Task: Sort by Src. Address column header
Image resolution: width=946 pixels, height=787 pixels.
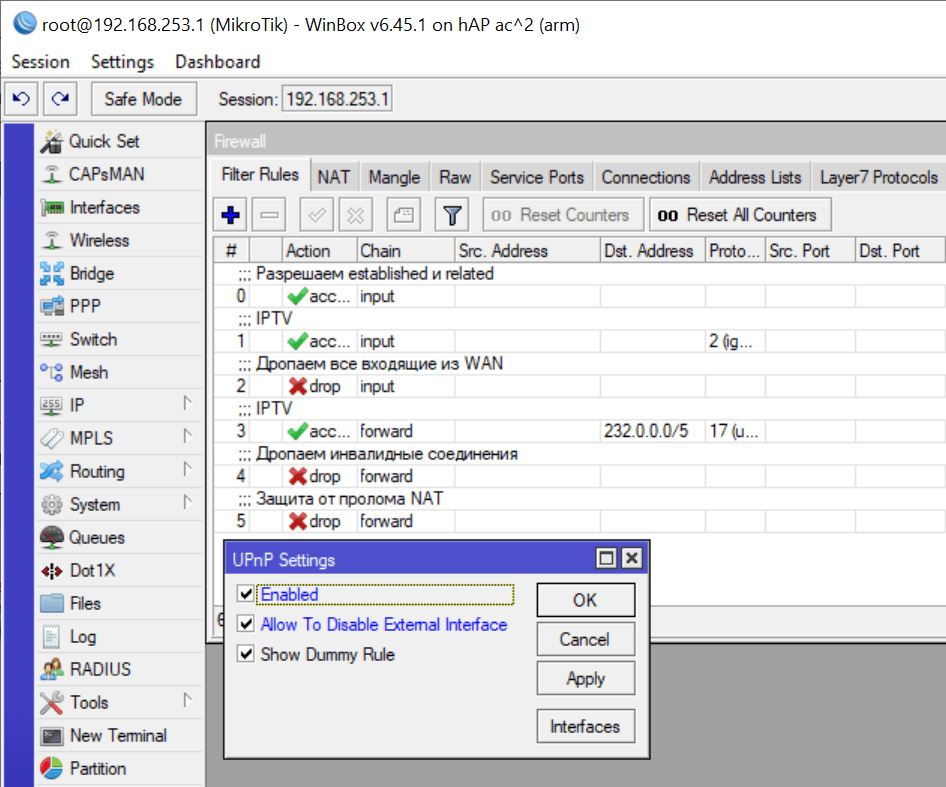Action: coord(528,250)
